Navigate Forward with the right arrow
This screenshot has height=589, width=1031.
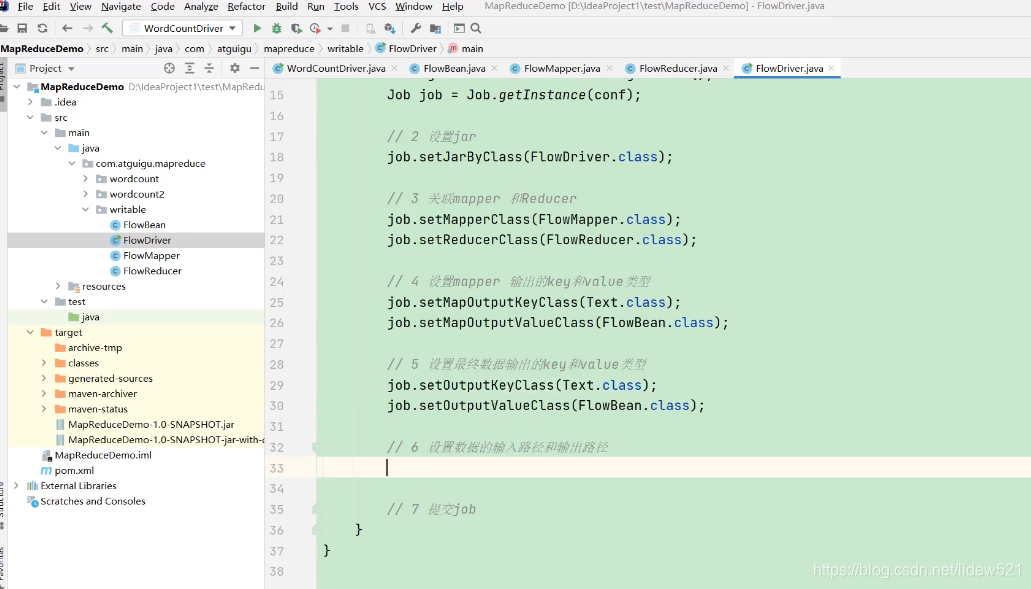pos(87,28)
